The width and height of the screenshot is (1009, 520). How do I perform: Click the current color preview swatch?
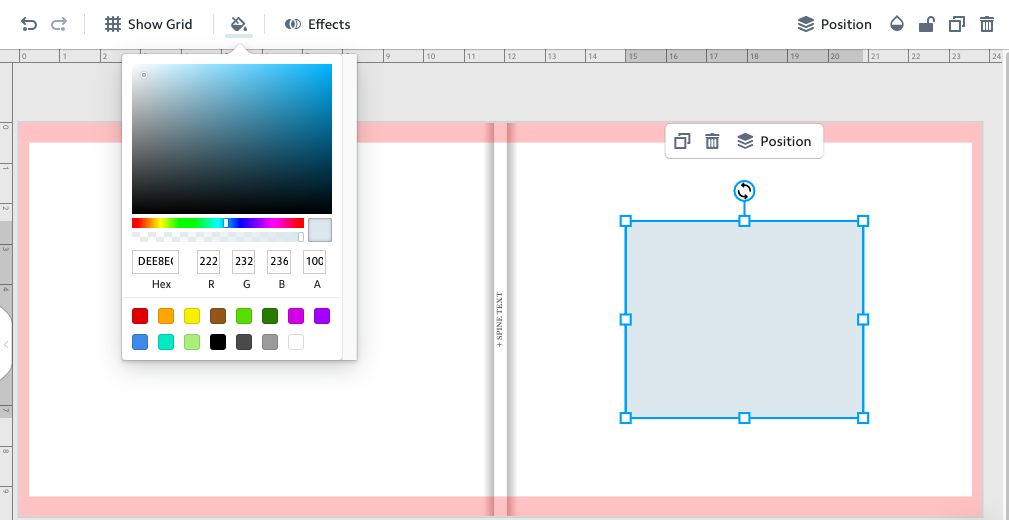320,230
